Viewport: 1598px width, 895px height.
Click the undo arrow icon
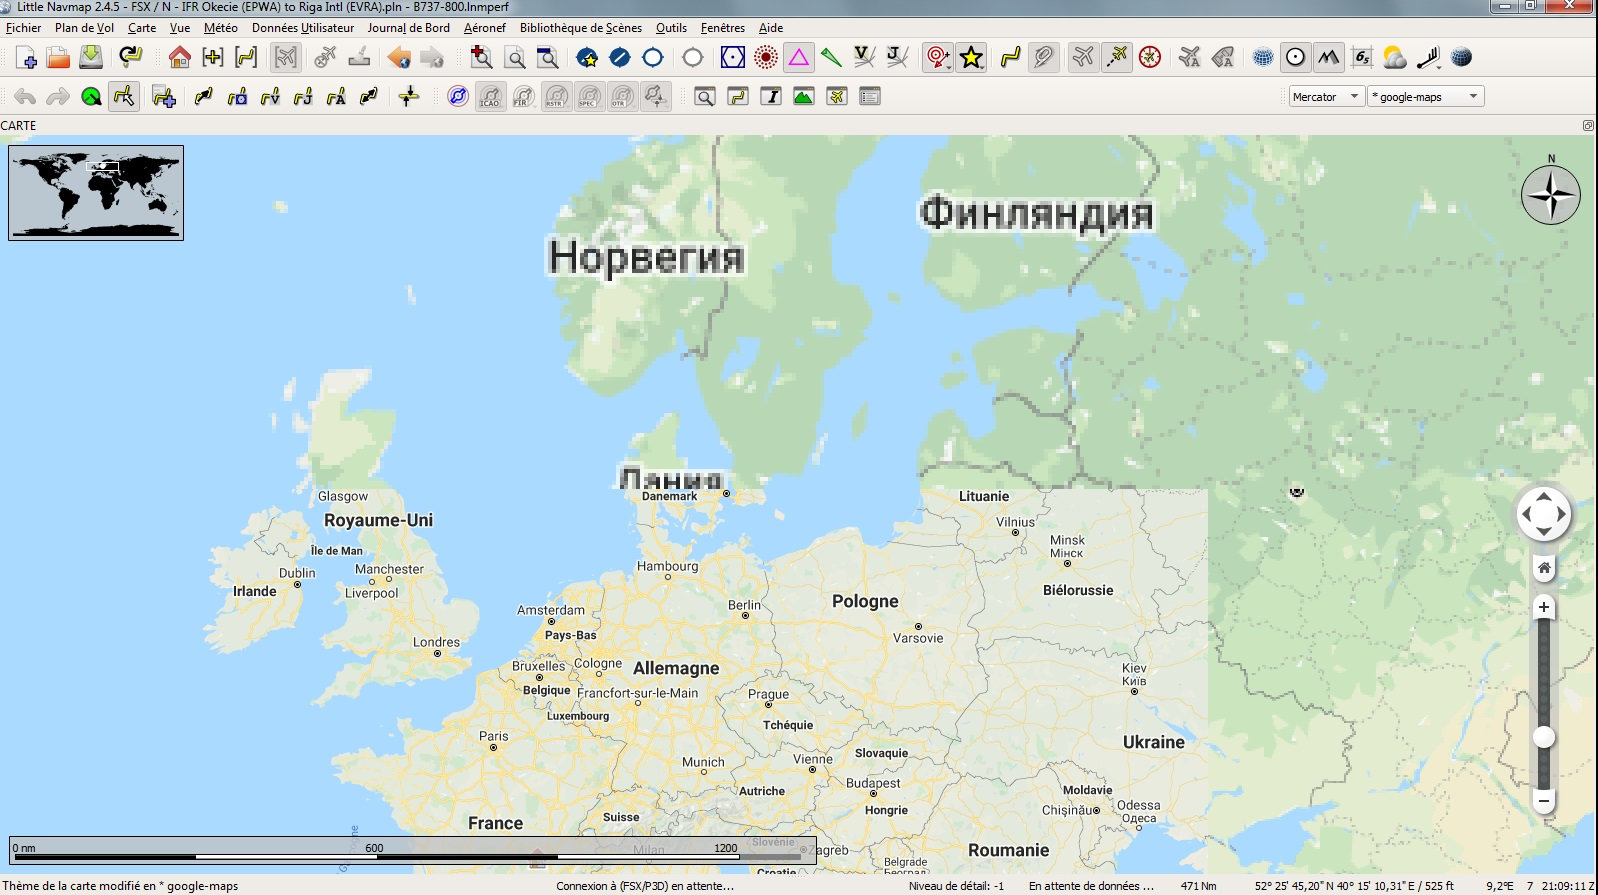[x=25, y=97]
